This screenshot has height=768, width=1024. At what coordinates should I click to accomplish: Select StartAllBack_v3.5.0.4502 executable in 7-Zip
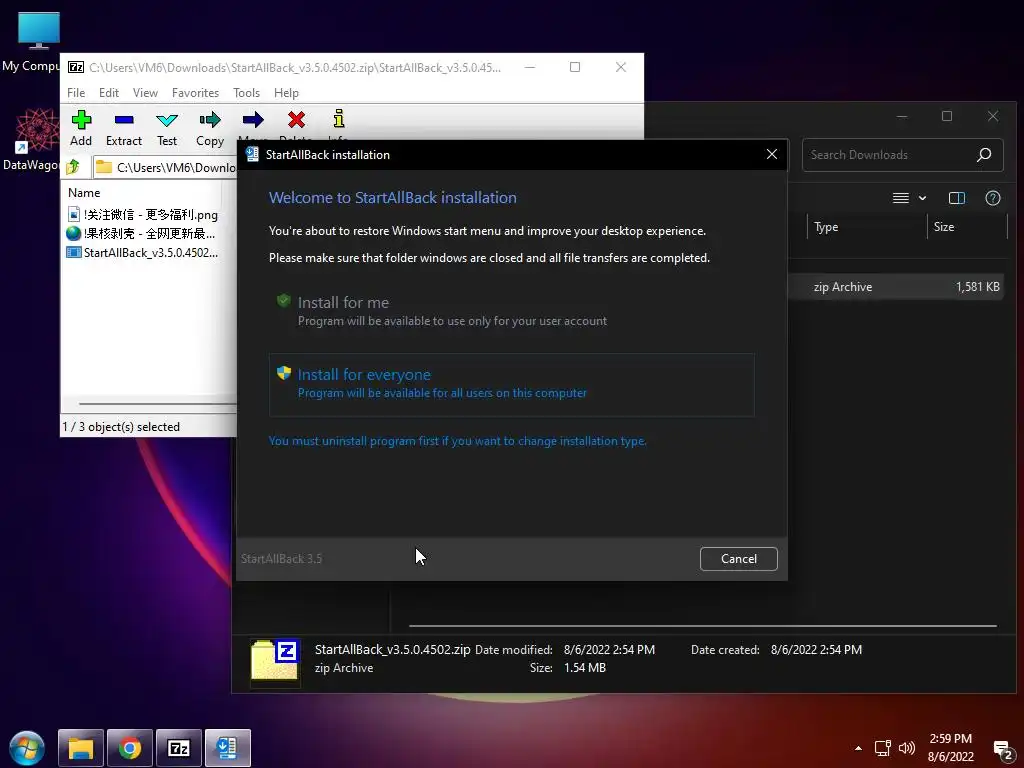point(142,252)
